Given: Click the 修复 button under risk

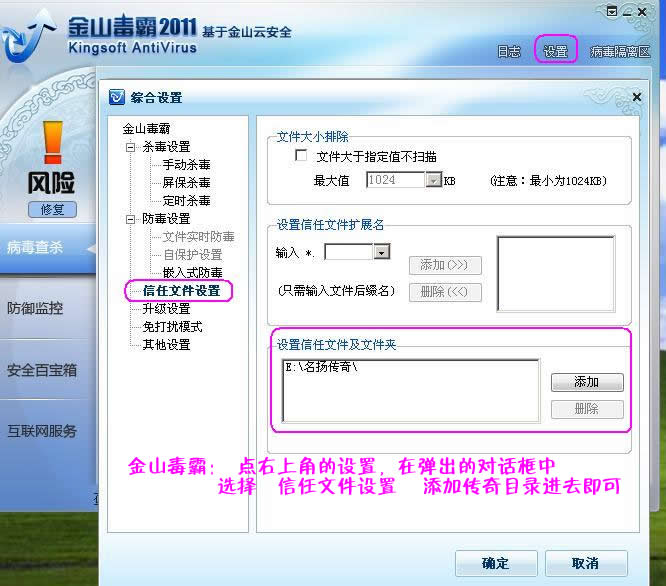Looking at the screenshot, I should coord(52,209).
